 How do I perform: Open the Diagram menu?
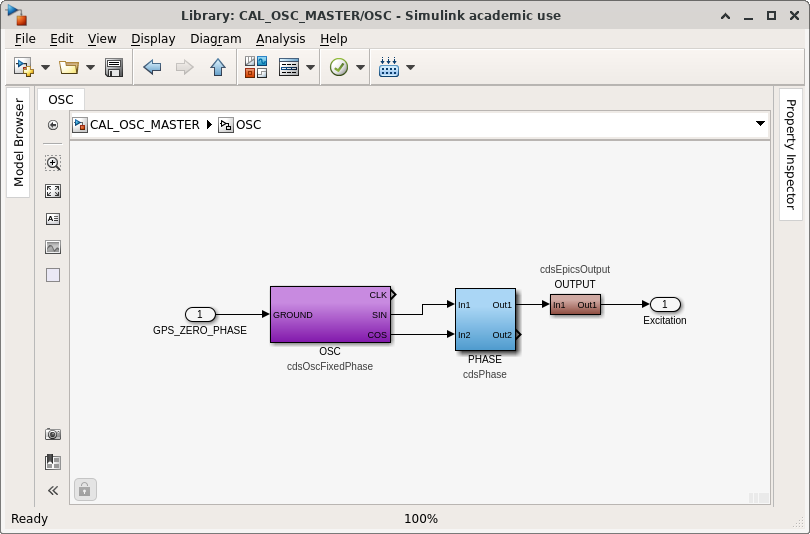[x=215, y=39]
